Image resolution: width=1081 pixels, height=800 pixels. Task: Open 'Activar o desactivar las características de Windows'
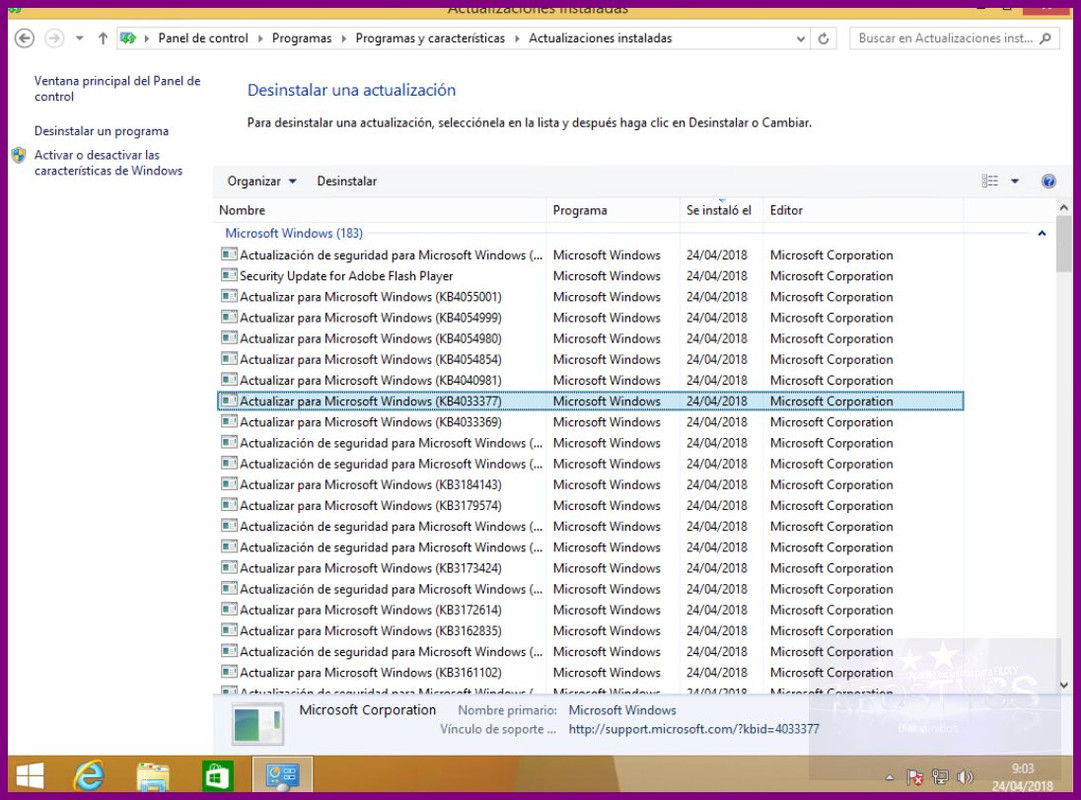(x=108, y=163)
